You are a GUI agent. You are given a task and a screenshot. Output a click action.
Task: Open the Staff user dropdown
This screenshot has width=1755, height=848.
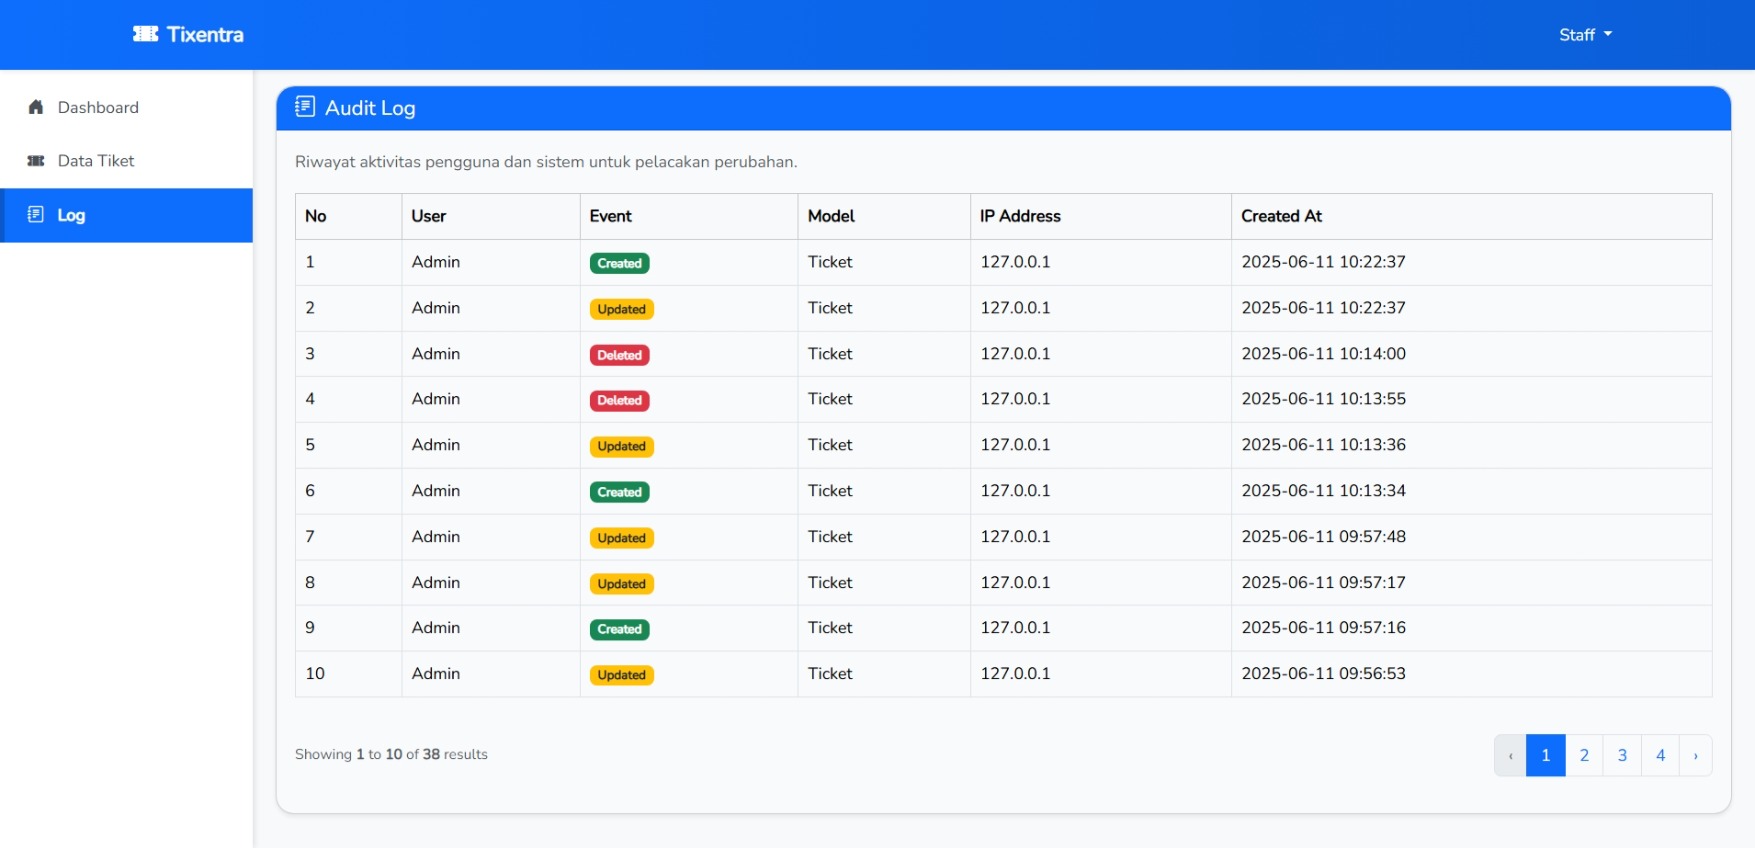tap(1585, 35)
